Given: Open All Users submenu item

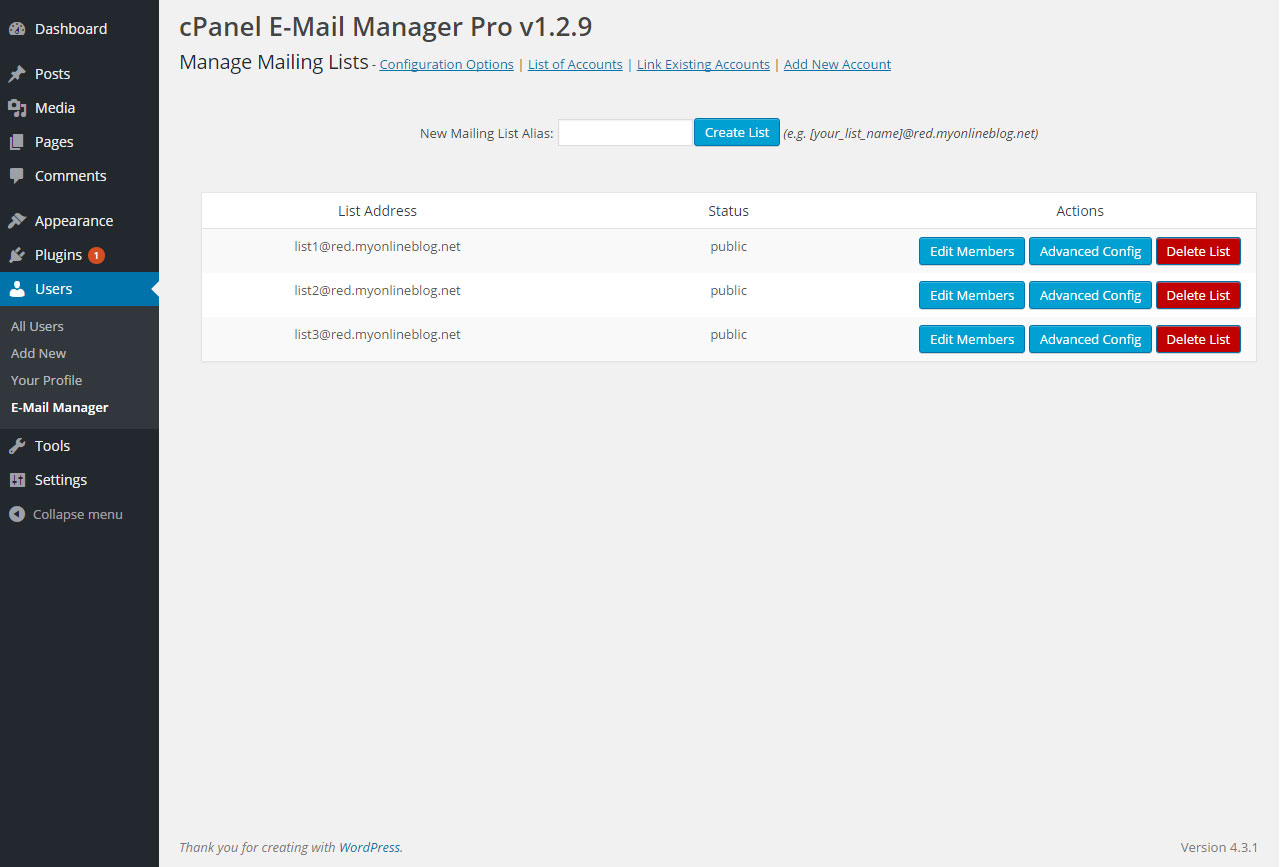Looking at the screenshot, I should [x=37, y=326].
